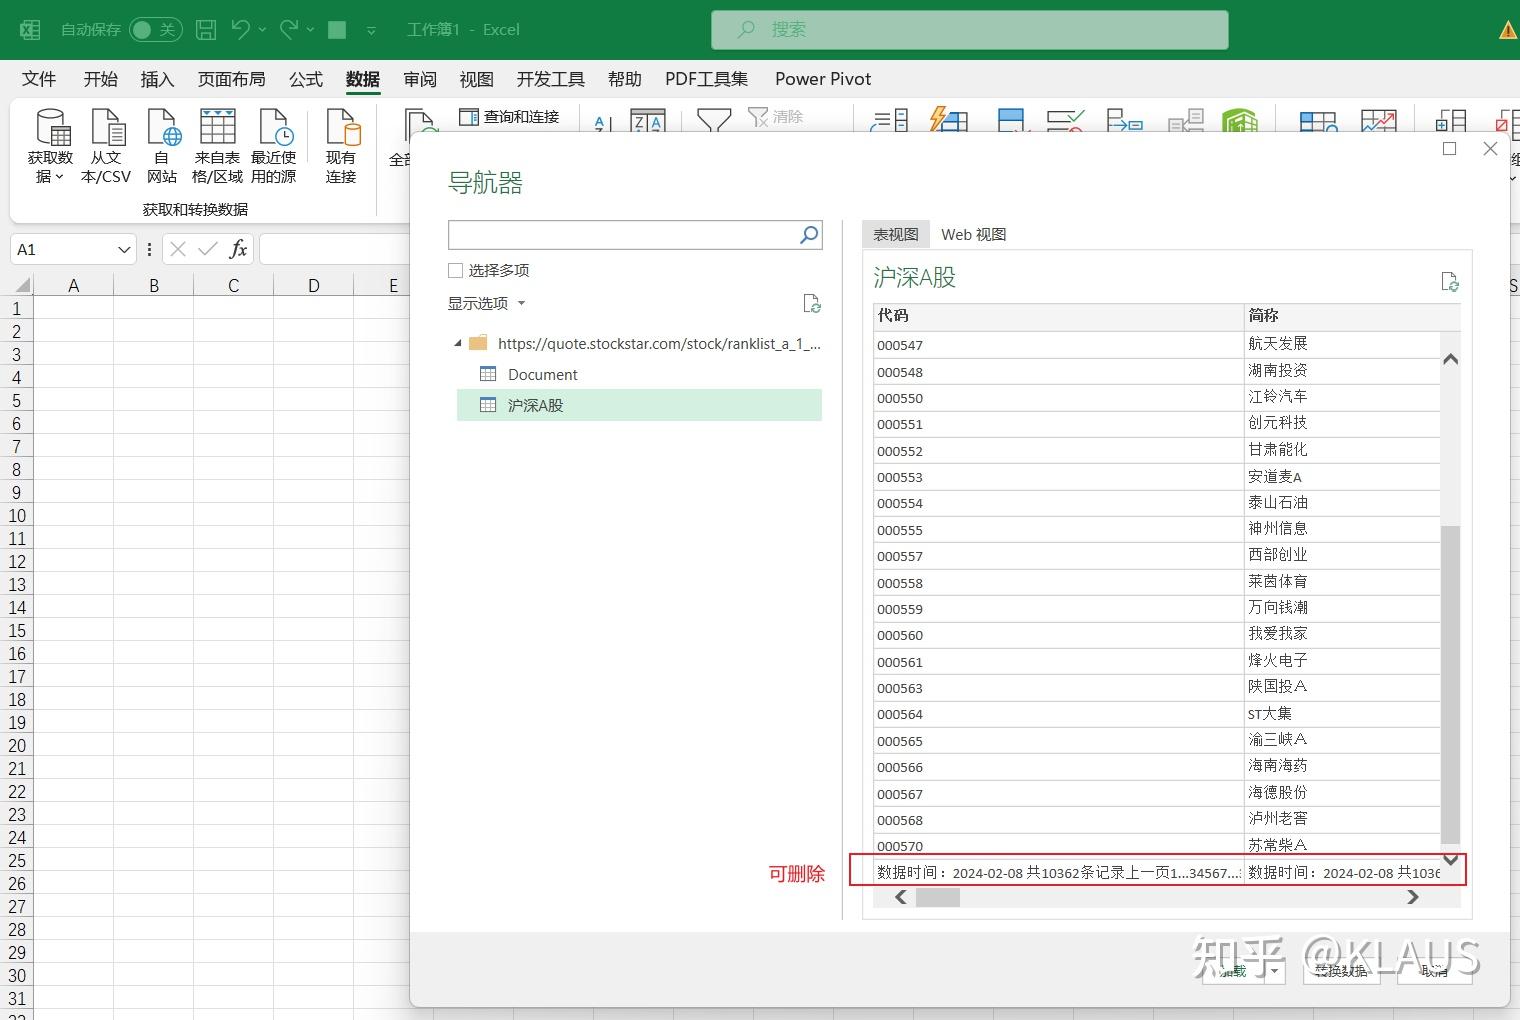Click the 现有连接 icon
This screenshot has width=1520, height=1020.
pos(341,145)
